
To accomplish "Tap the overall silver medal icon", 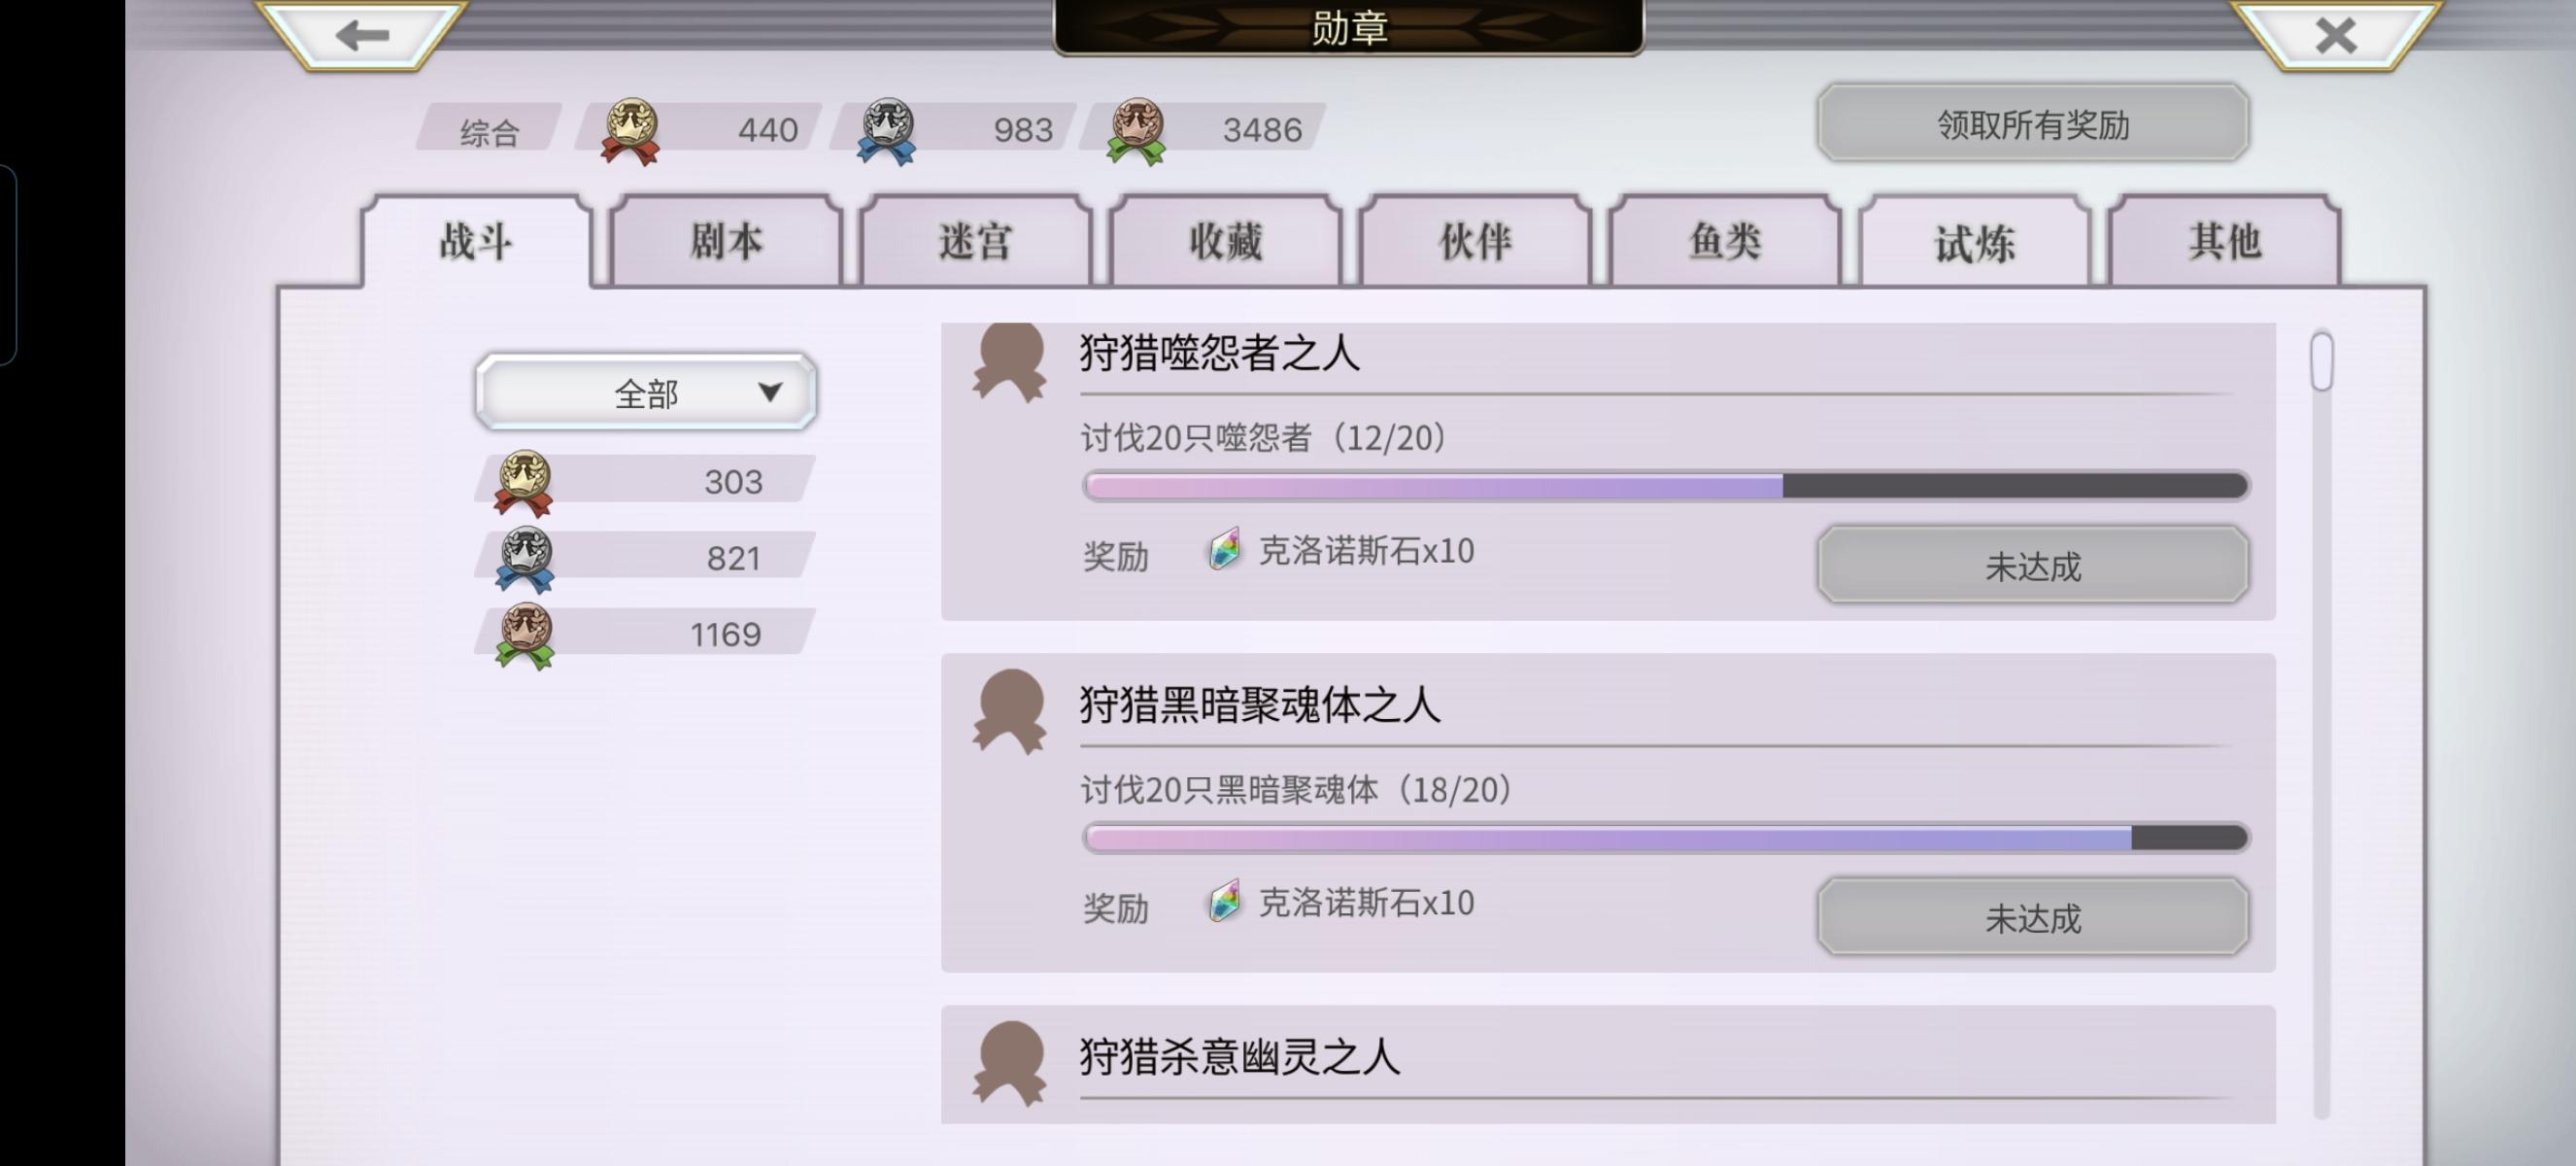I will (x=886, y=131).
